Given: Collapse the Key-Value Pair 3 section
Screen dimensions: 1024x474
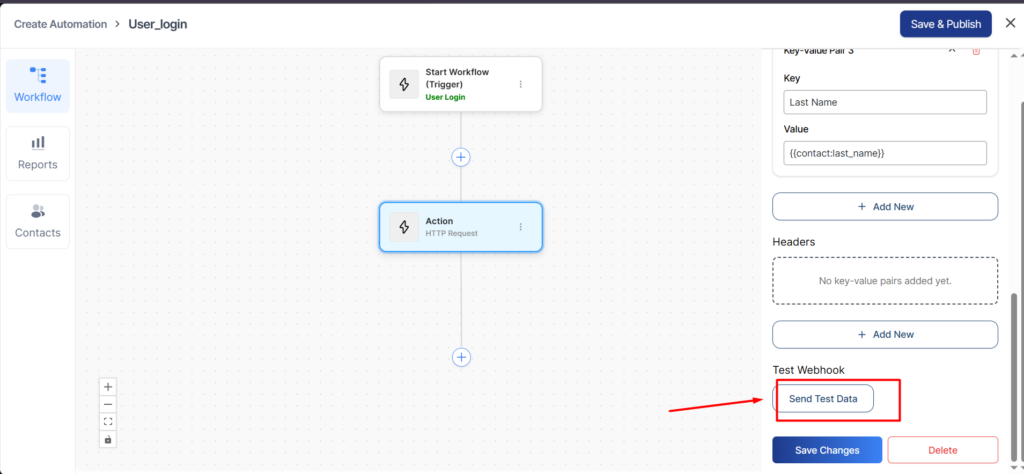Looking at the screenshot, I should [951, 50].
